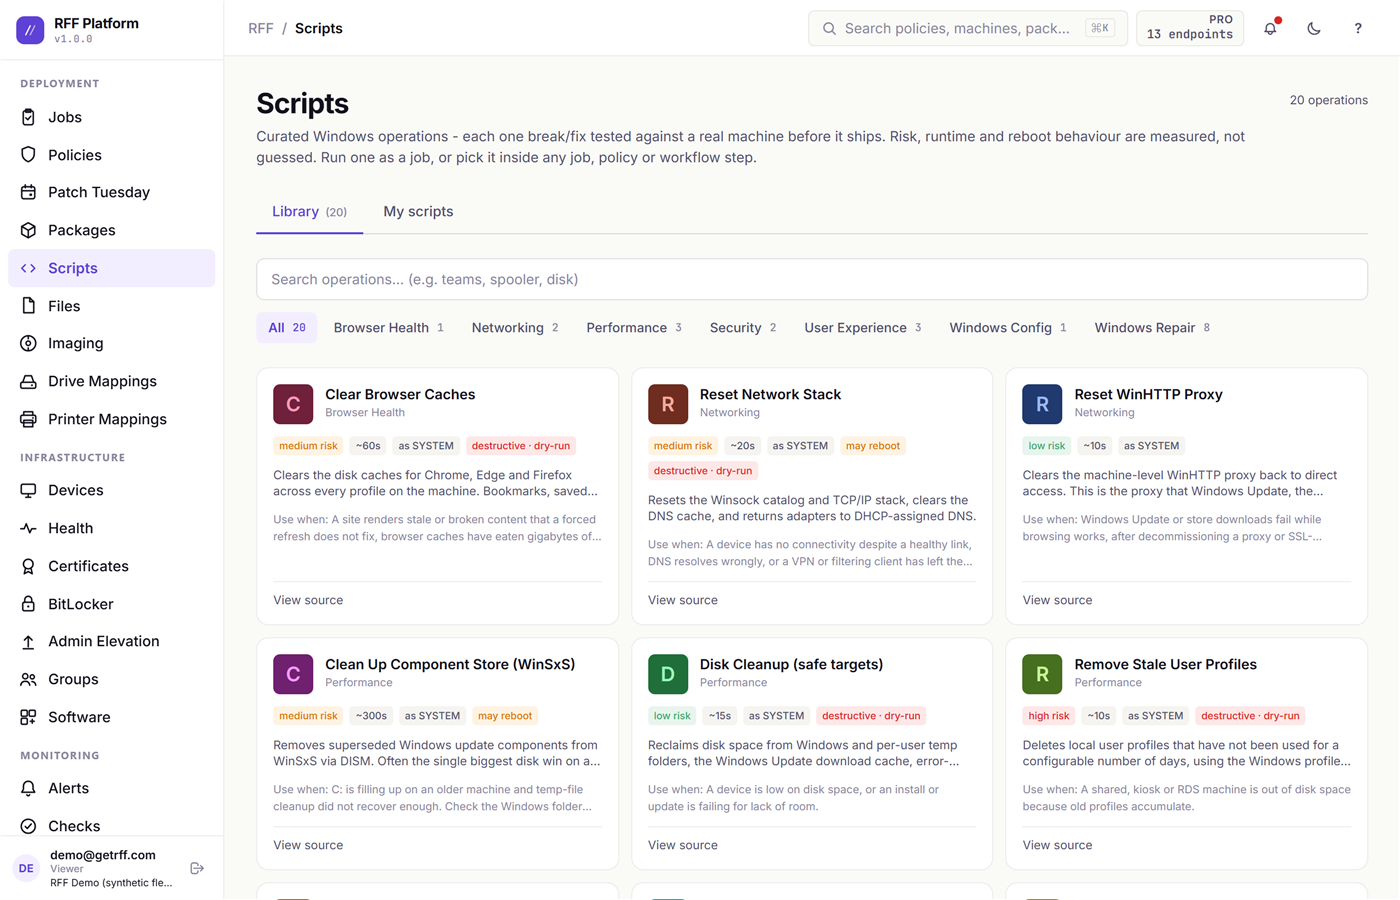Sign out using the logout icon
The width and height of the screenshot is (1400, 900).
pyautogui.click(x=197, y=868)
